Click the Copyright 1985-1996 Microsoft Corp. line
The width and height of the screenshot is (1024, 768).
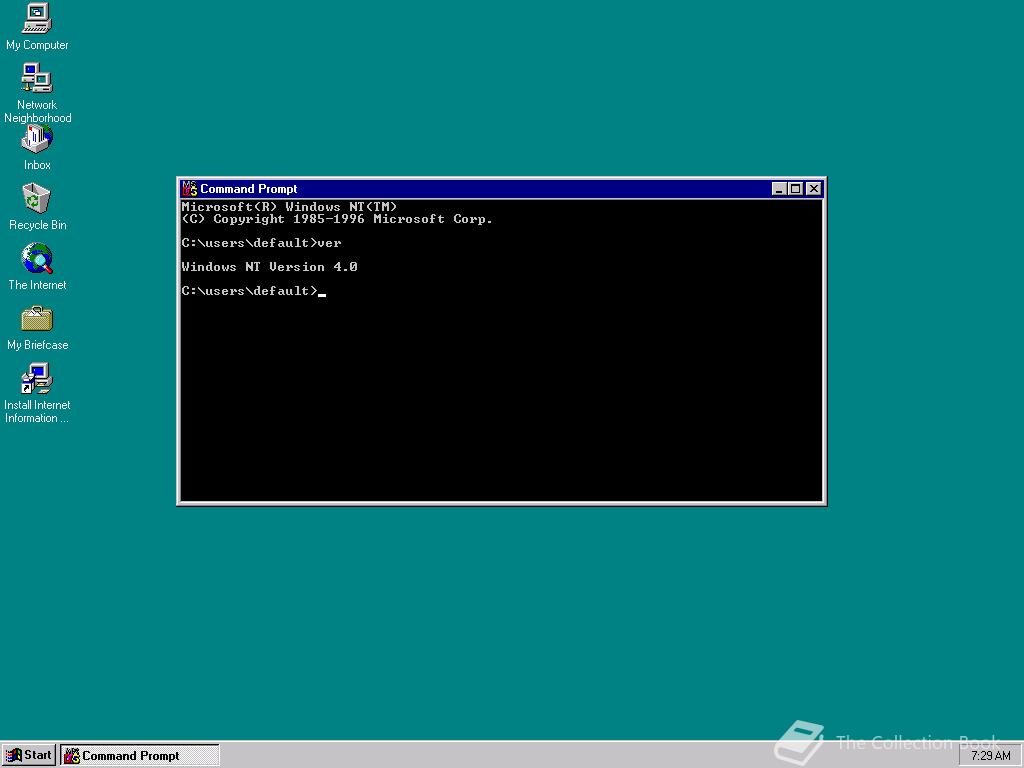point(337,219)
